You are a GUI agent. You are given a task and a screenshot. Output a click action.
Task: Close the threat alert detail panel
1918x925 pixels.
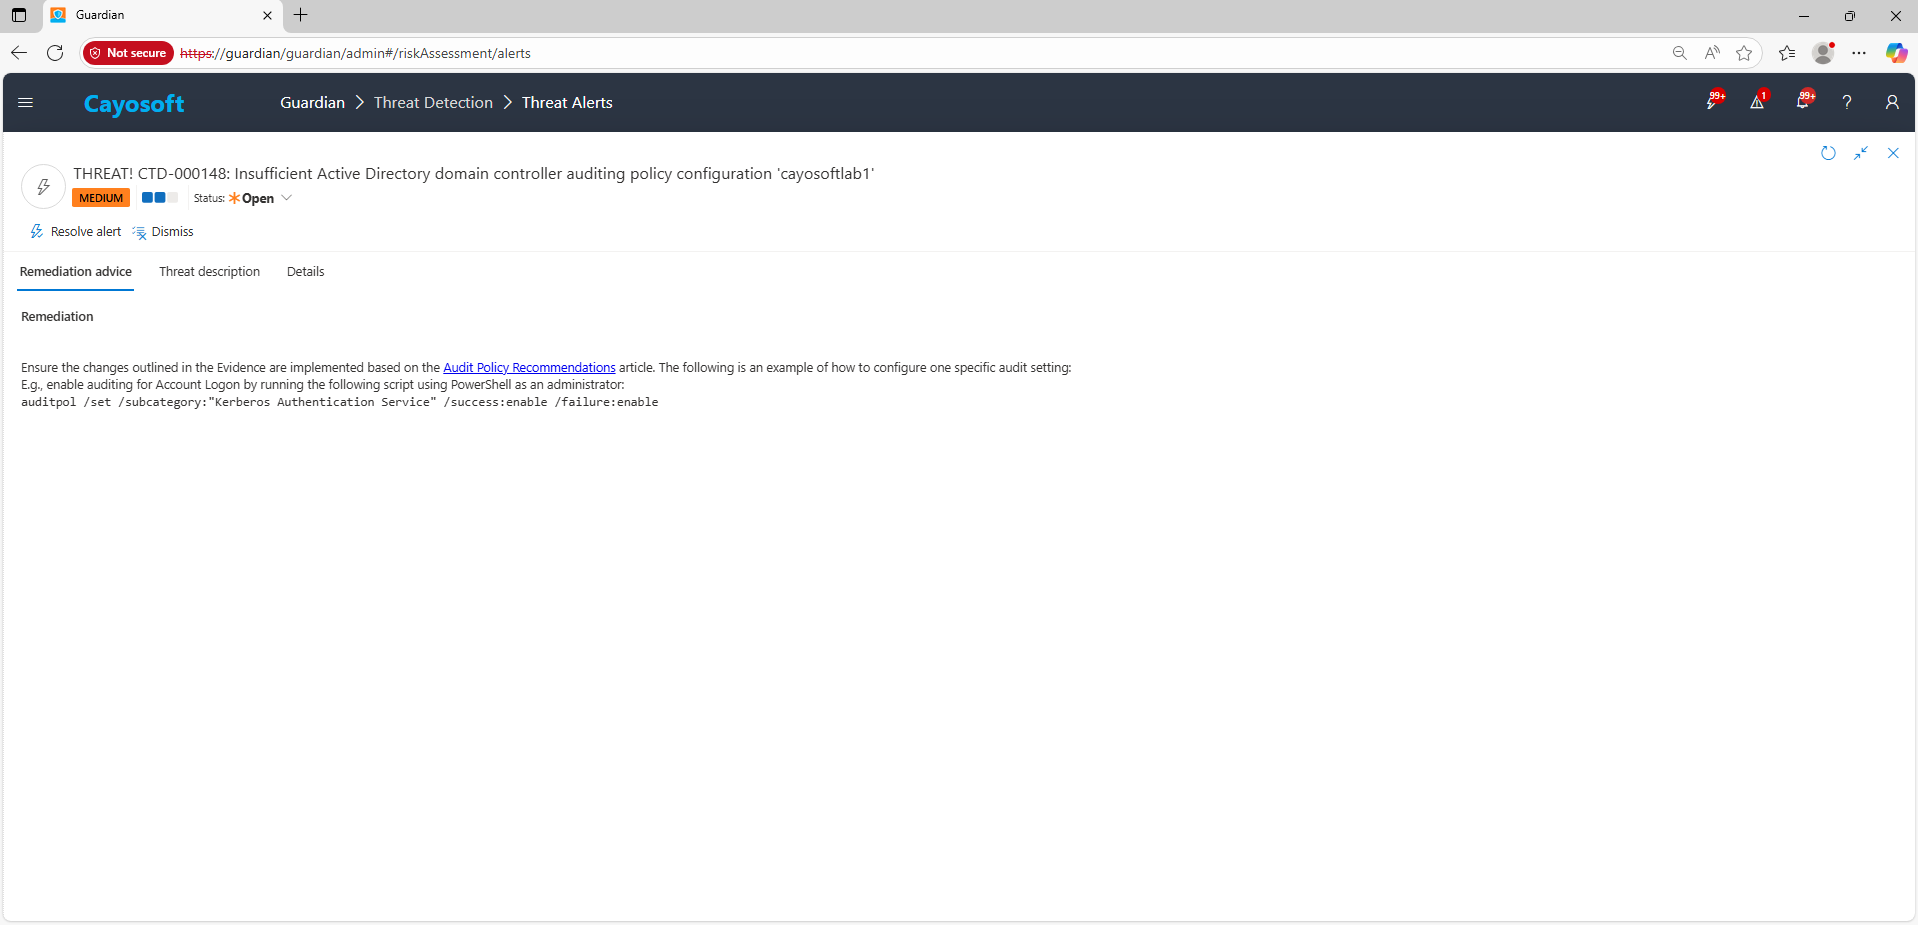point(1893,153)
